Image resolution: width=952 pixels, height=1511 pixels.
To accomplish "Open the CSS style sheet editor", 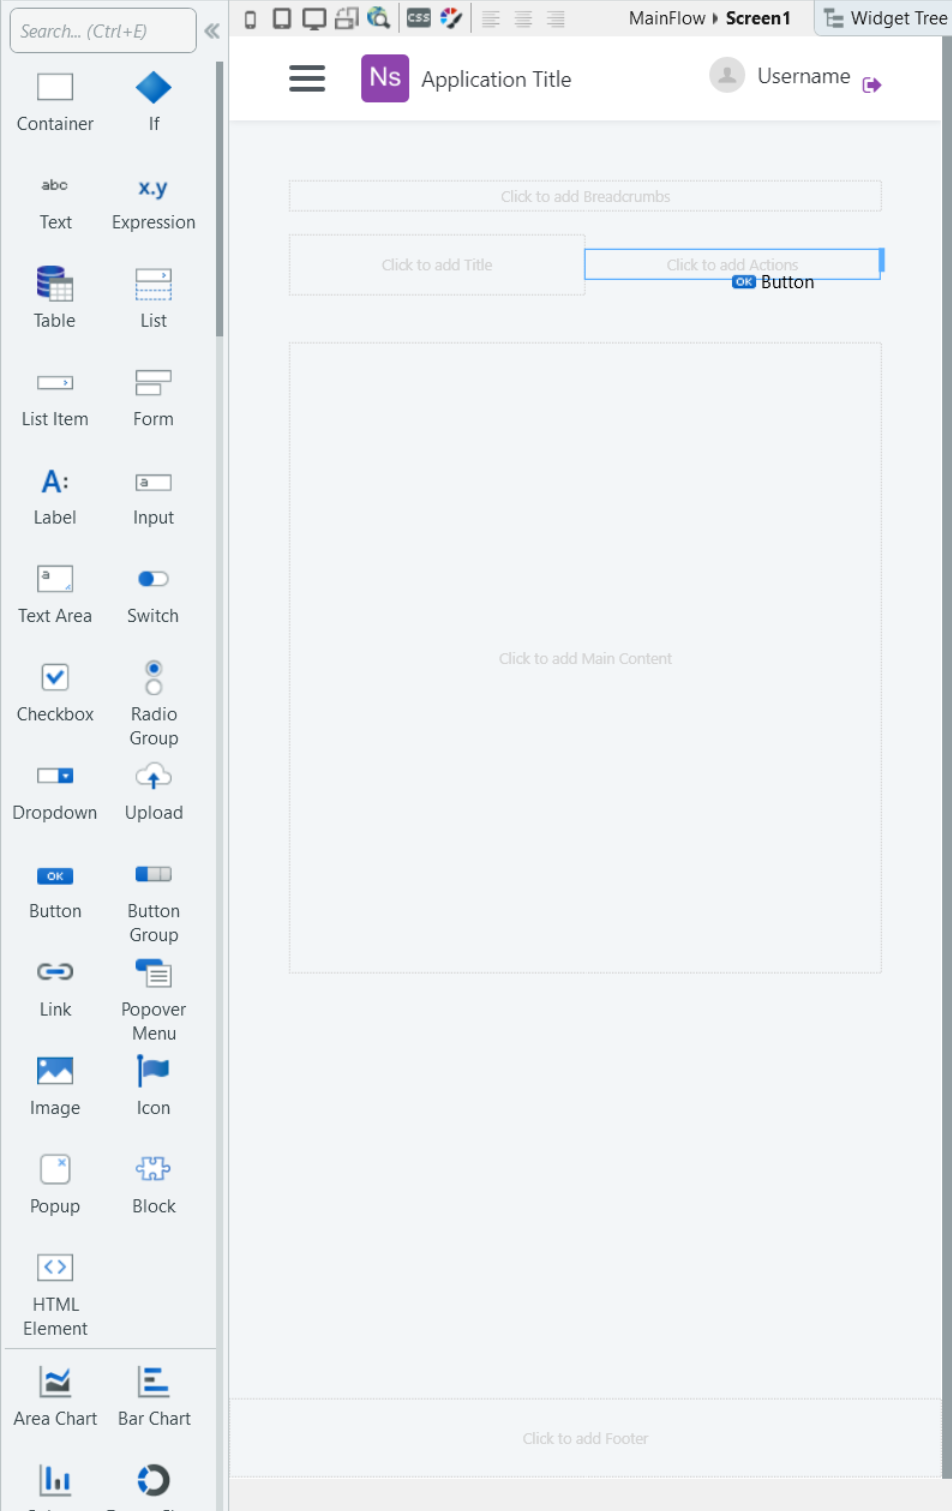I will click(x=419, y=18).
